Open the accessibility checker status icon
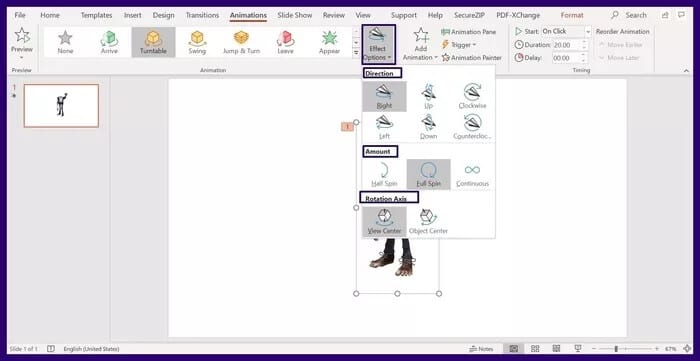This screenshot has width=700, height=361. (51, 349)
